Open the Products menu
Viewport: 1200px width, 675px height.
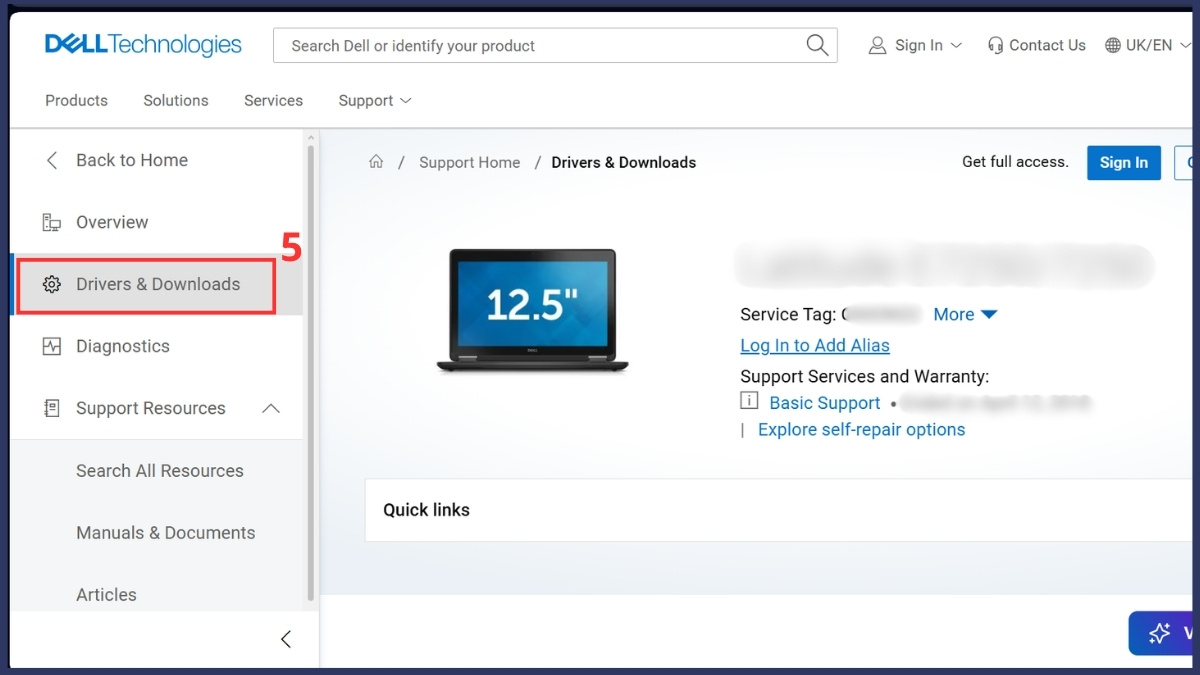(x=76, y=101)
